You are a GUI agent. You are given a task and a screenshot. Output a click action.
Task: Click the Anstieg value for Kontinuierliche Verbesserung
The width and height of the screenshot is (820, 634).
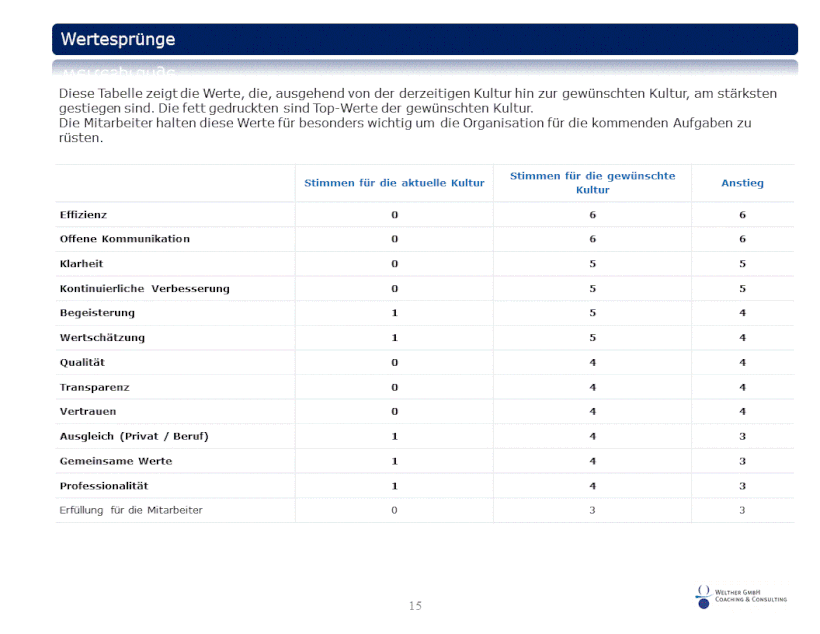pyautogui.click(x=742, y=289)
